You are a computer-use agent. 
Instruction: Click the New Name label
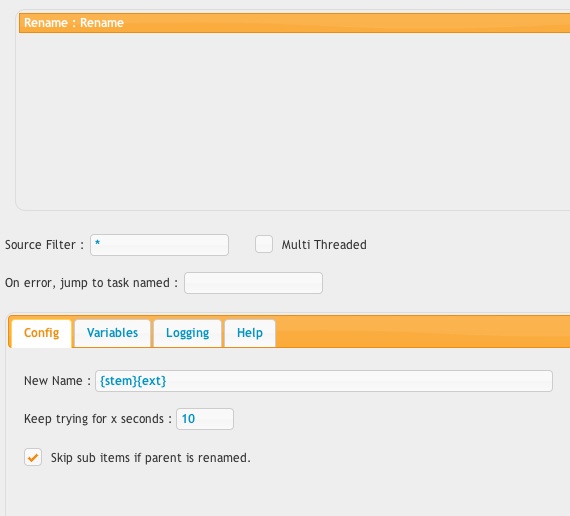click(57, 381)
